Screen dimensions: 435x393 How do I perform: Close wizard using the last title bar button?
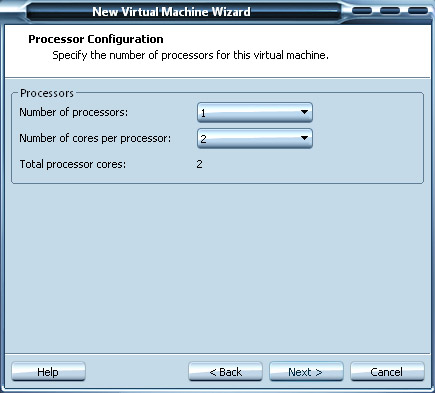(x=418, y=11)
